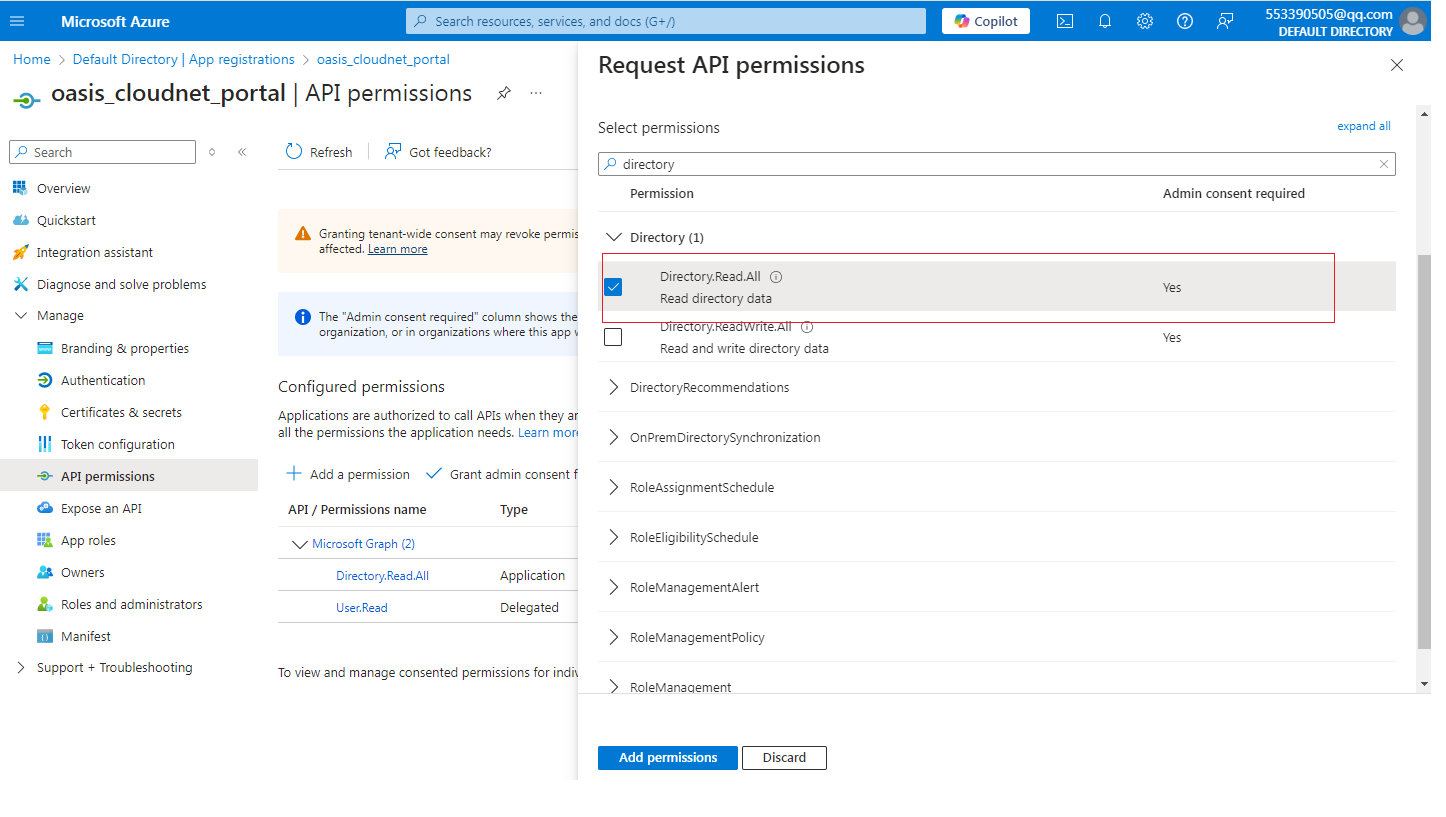Viewport: 1446px width, 817px height.
Task: Show info for Directory.ReadWrite.All
Action: [x=807, y=327]
